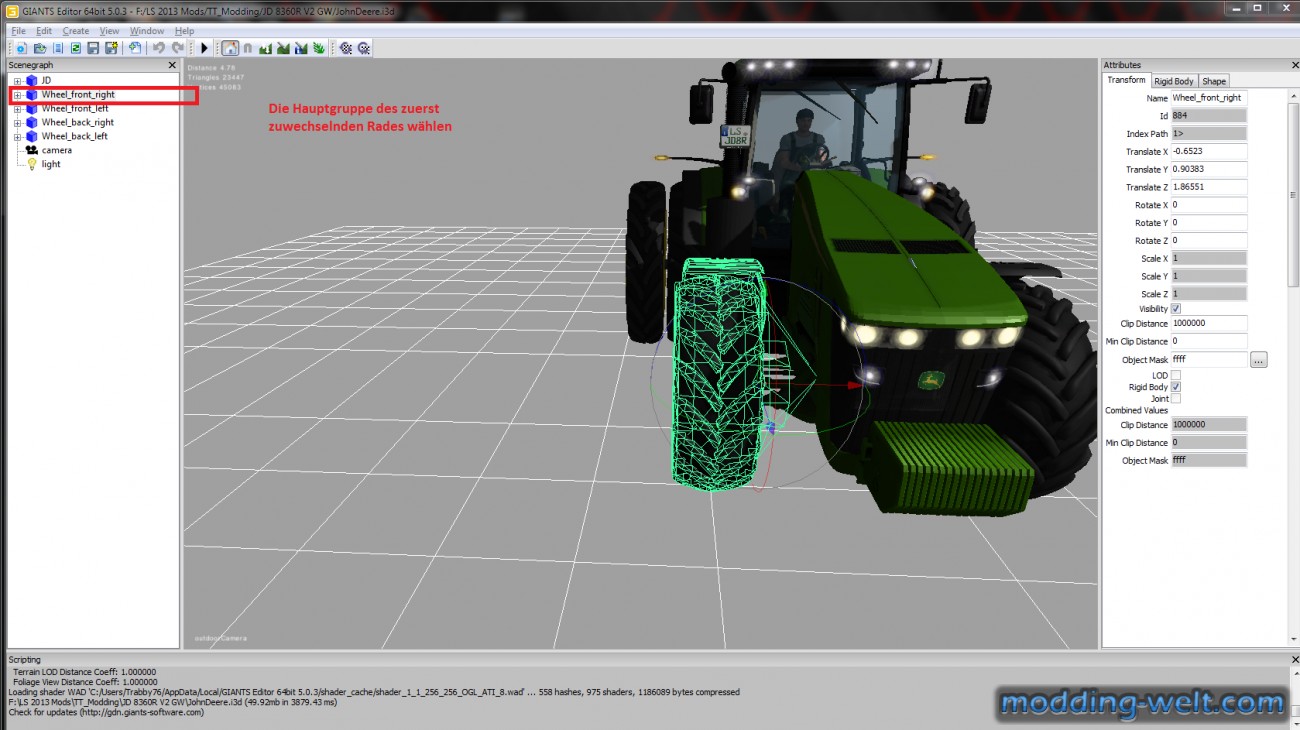
Task: Toggle the house-shaped navigation mode icon
Action: pos(230,48)
